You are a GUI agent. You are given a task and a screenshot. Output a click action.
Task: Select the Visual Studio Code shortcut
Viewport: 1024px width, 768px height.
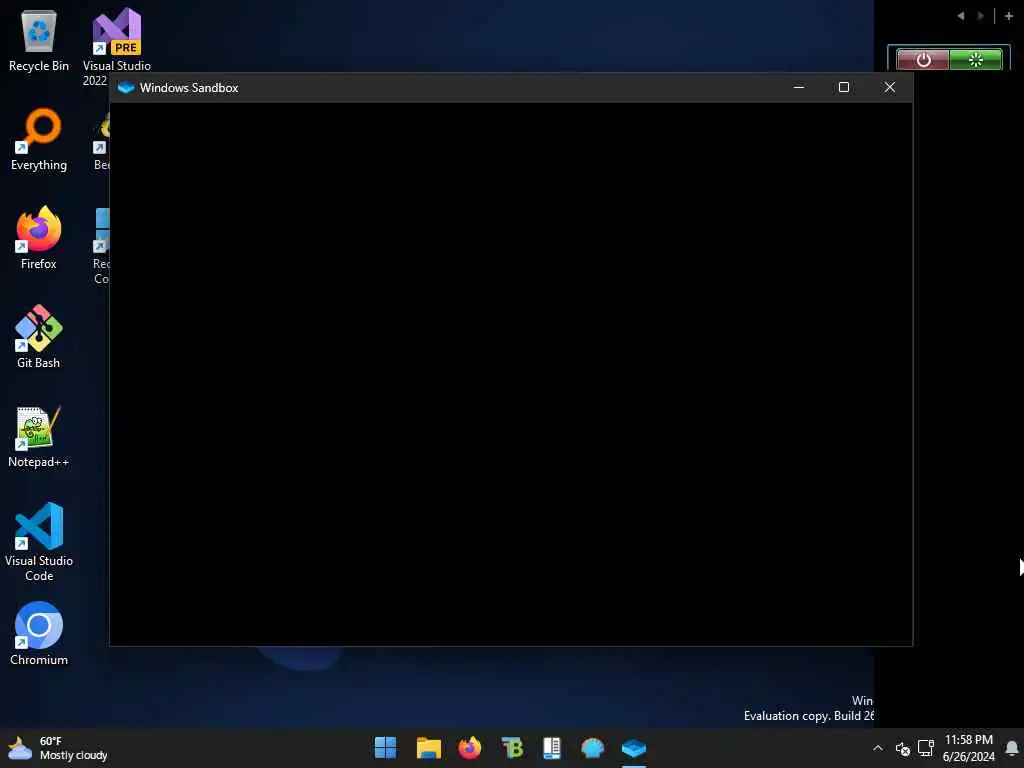[39, 542]
